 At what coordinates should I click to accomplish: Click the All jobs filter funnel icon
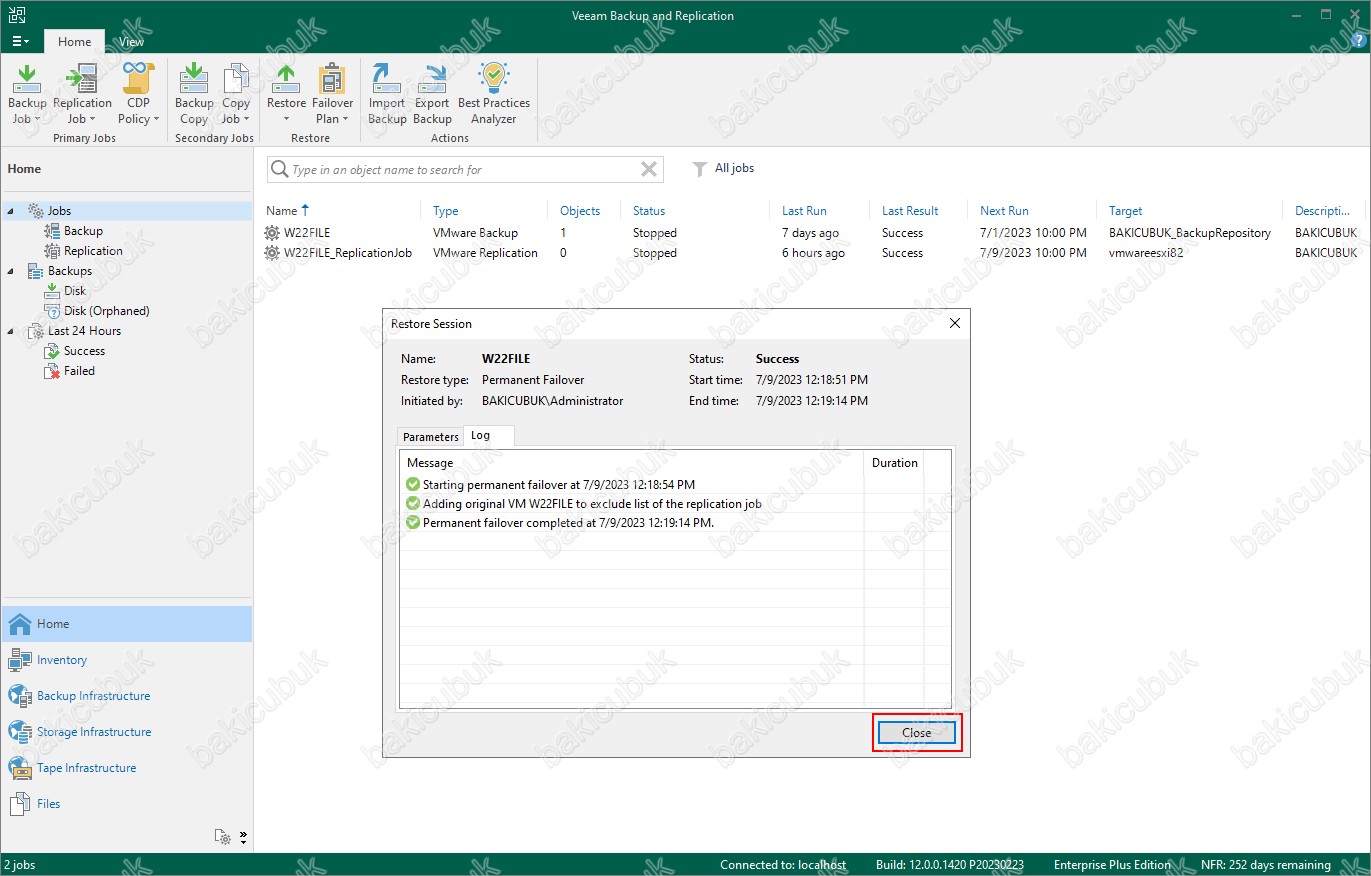(700, 169)
